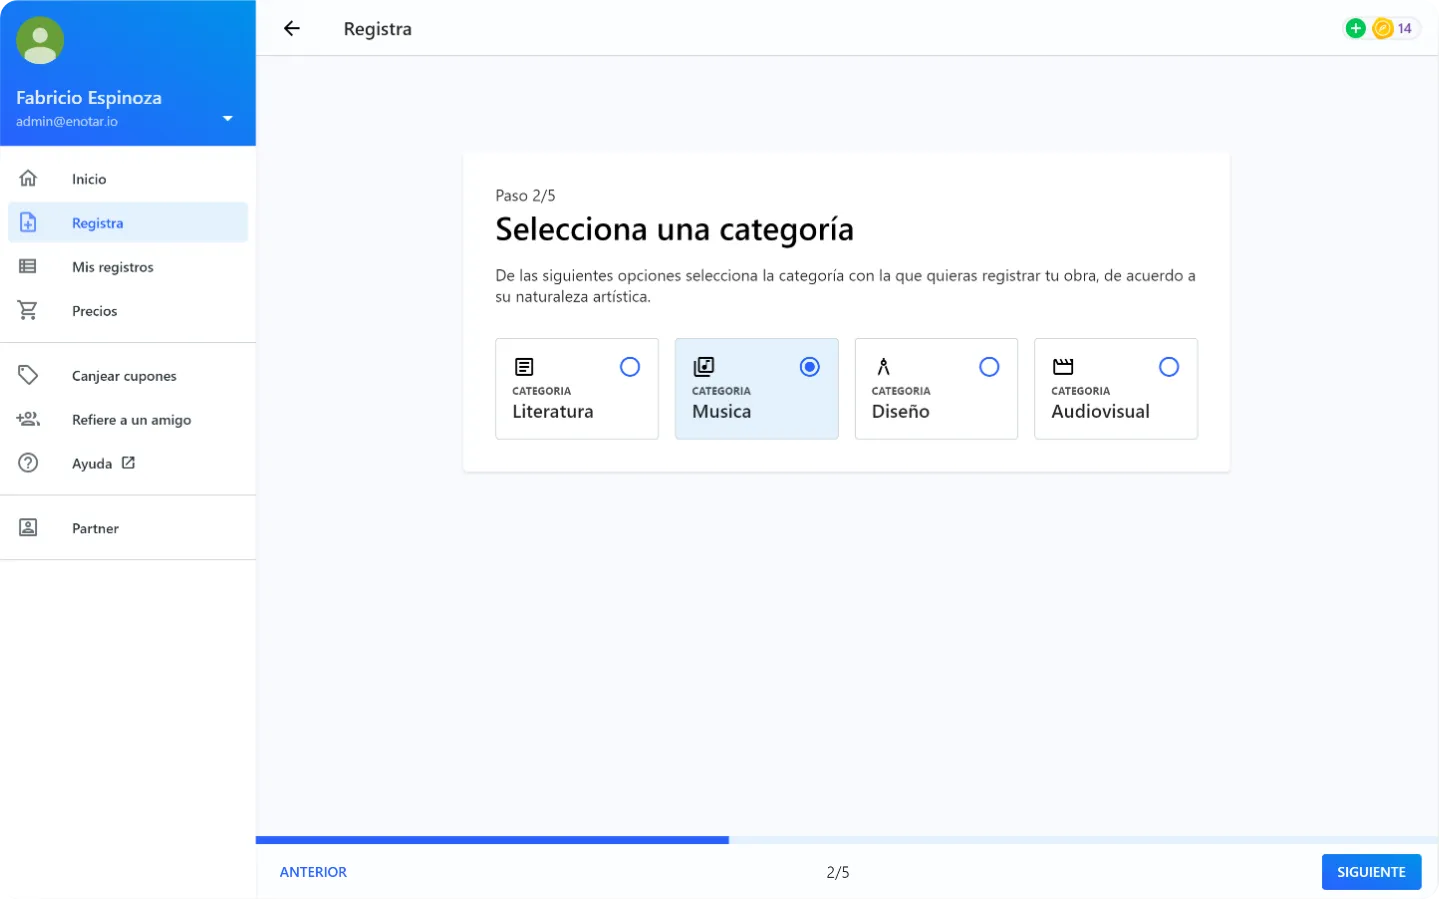1439x899 pixels.
Task: Select the home icon for Inicio
Action: pos(28,178)
